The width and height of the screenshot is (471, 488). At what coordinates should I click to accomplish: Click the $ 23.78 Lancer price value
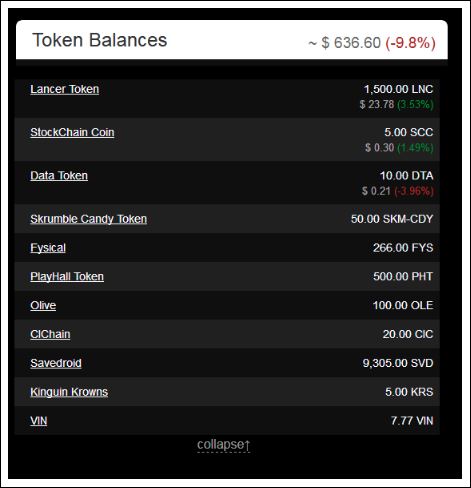(377, 104)
